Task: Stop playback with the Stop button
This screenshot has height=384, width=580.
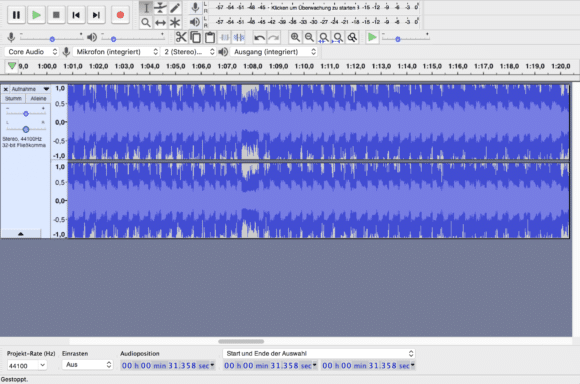Action: pos(56,15)
